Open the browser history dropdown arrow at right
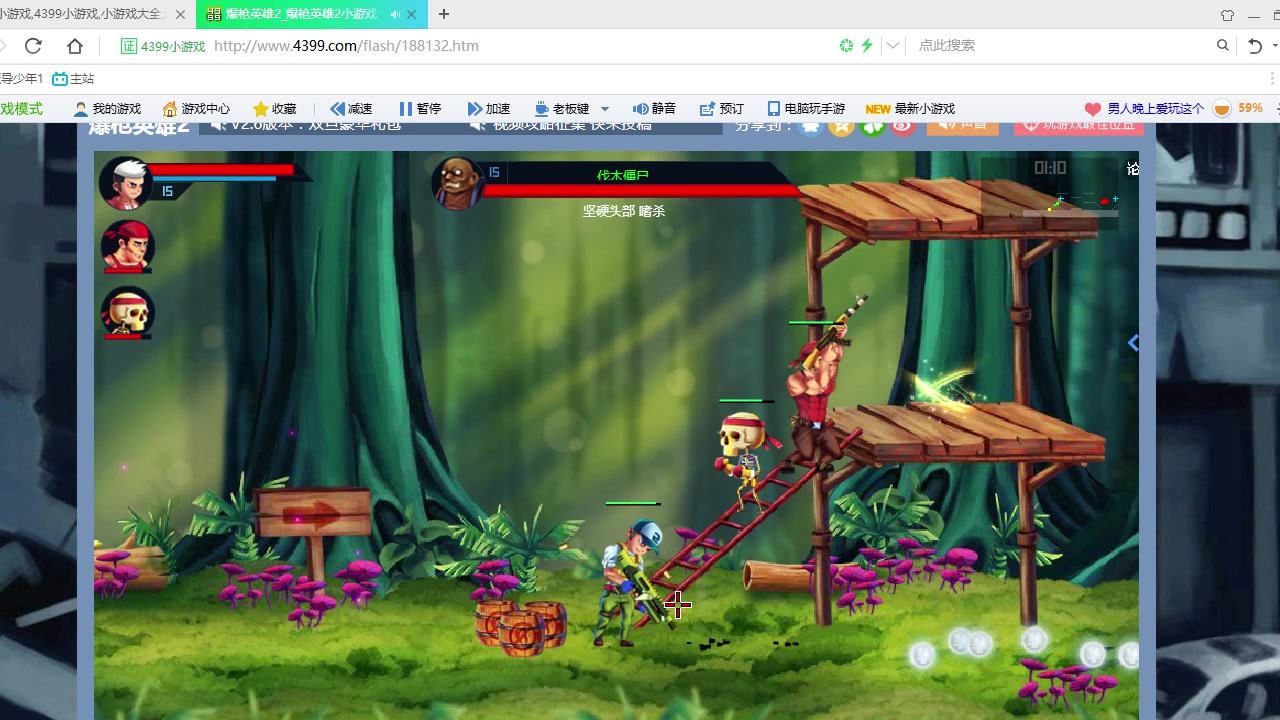1280x720 pixels. tap(1275, 46)
